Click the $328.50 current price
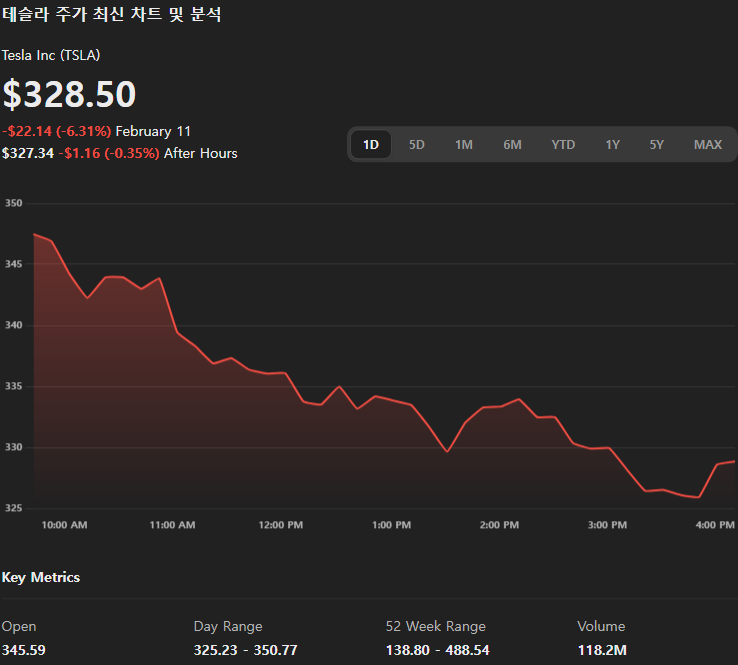 click(x=69, y=94)
